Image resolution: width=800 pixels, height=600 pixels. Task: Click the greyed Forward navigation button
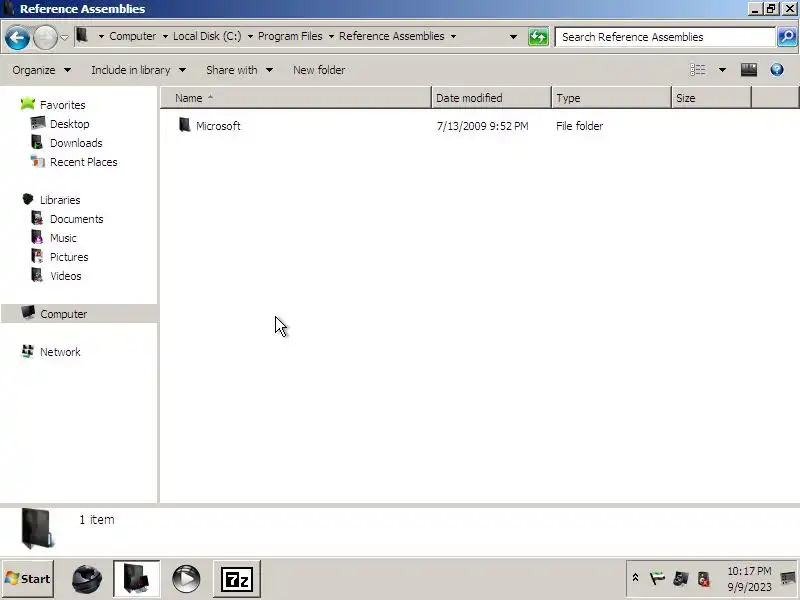pos(45,37)
